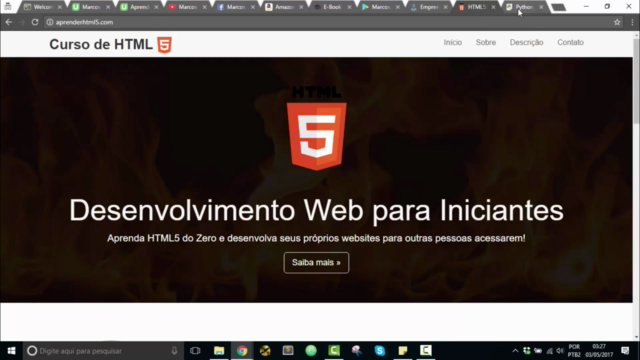
Task: Click the Digite aqui para pesquisar search box
Action: point(102,351)
